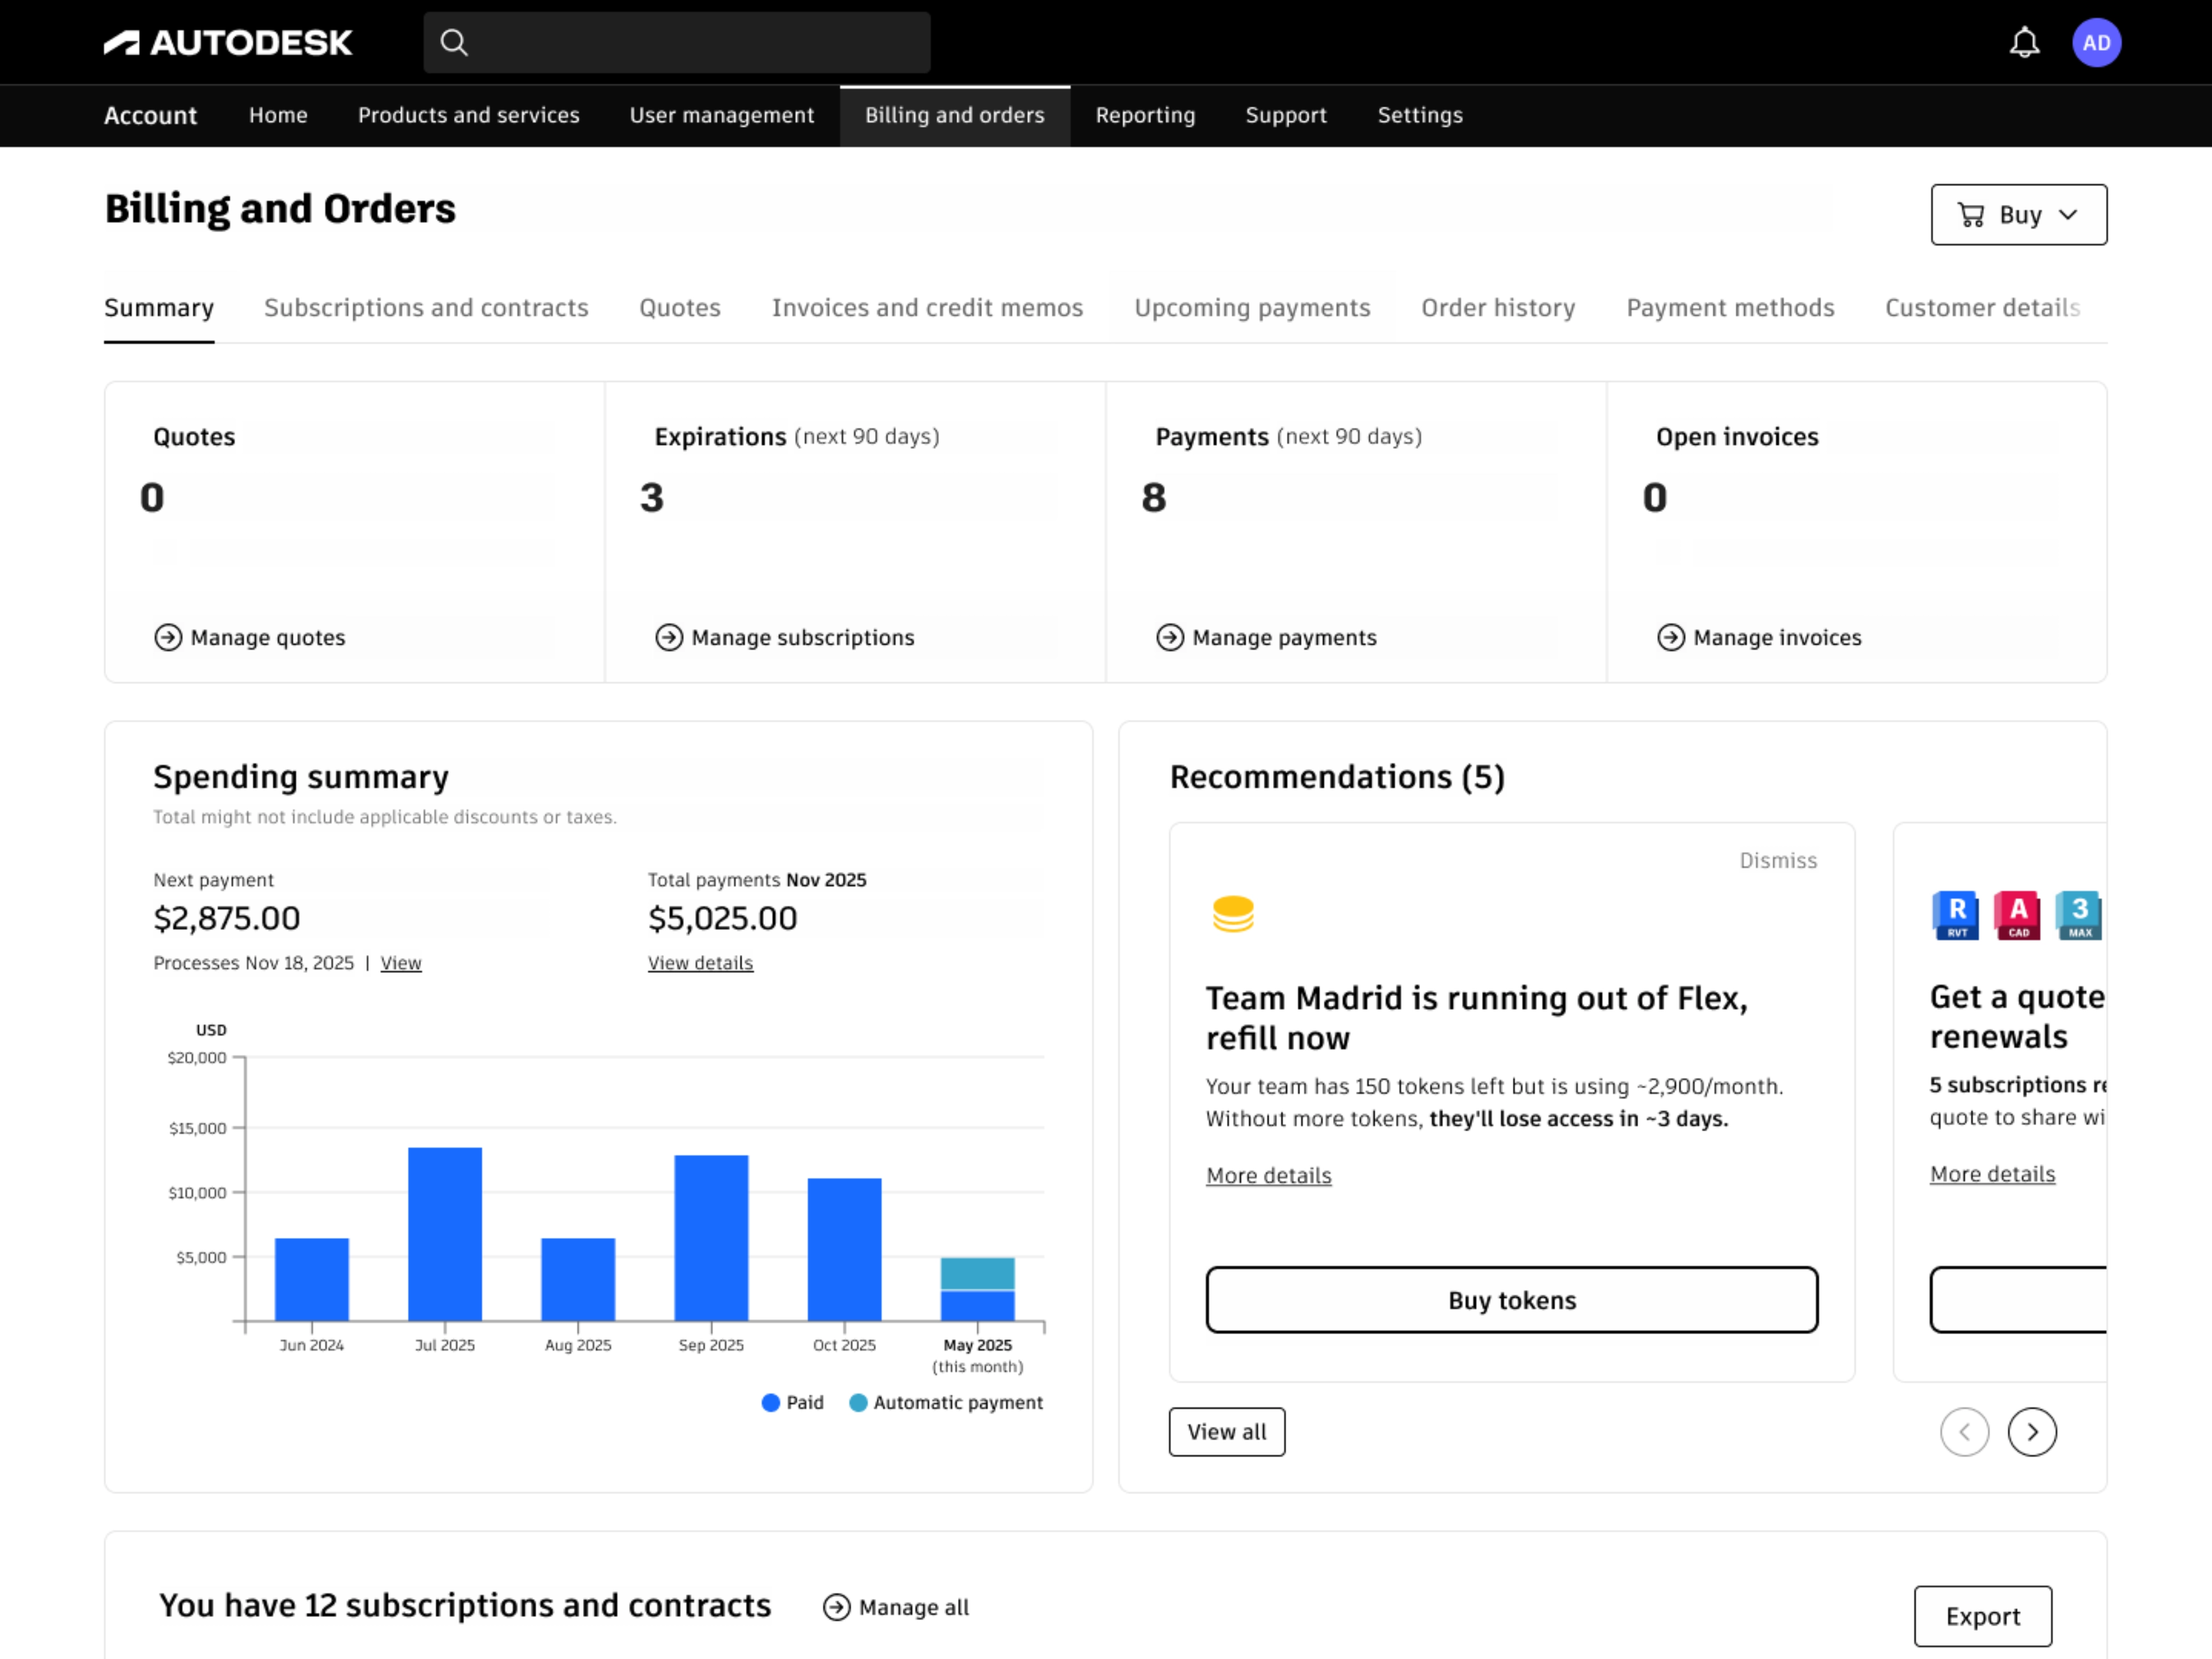Click the search magnifier icon
The image size is (2212, 1659).
click(454, 42)
